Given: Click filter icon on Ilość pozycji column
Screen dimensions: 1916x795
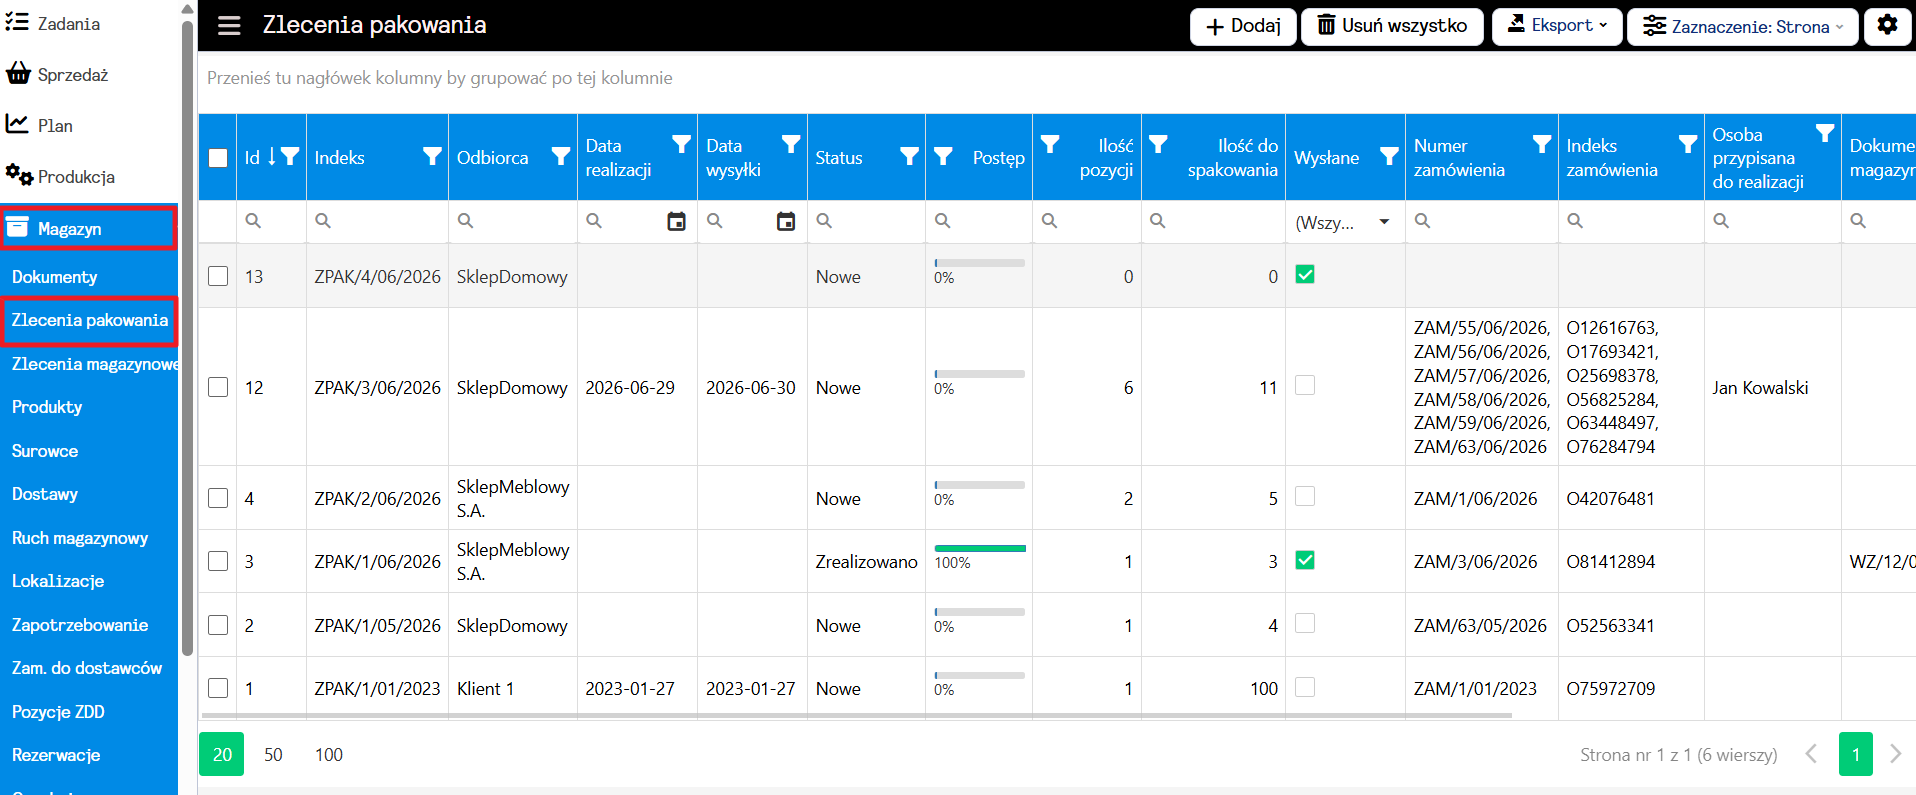Looking at the screenshot, I should [x=1050, y=145].
